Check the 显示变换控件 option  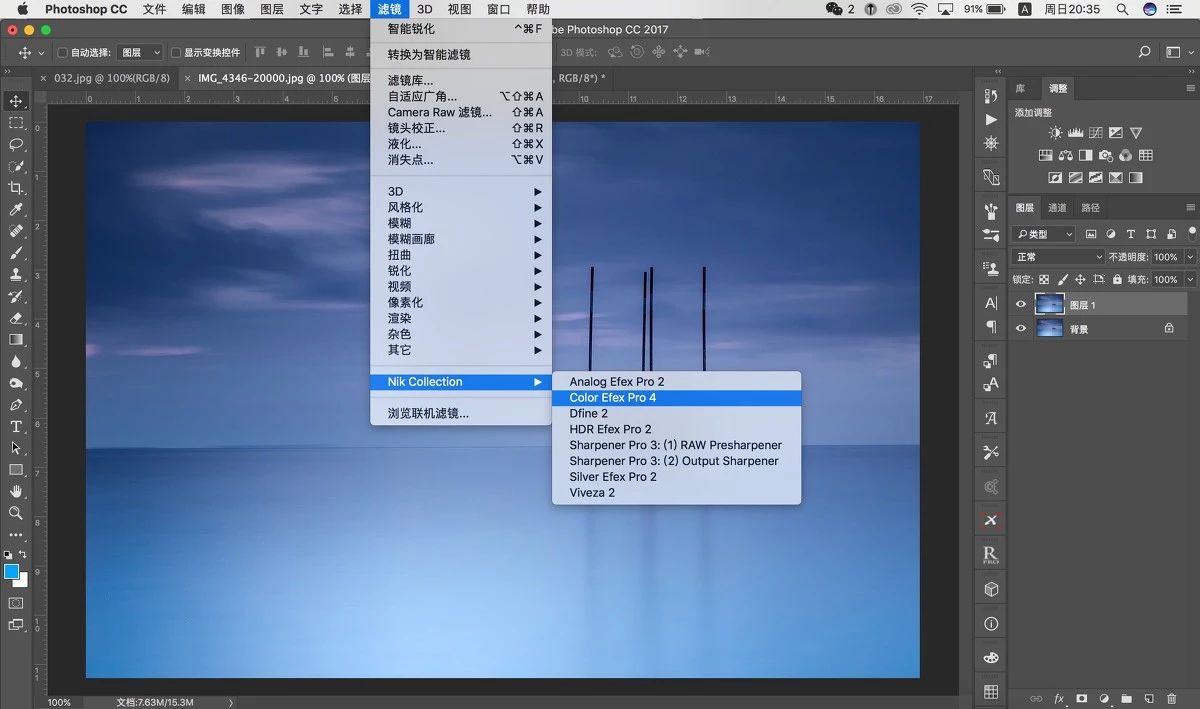[x=176, y=53]
